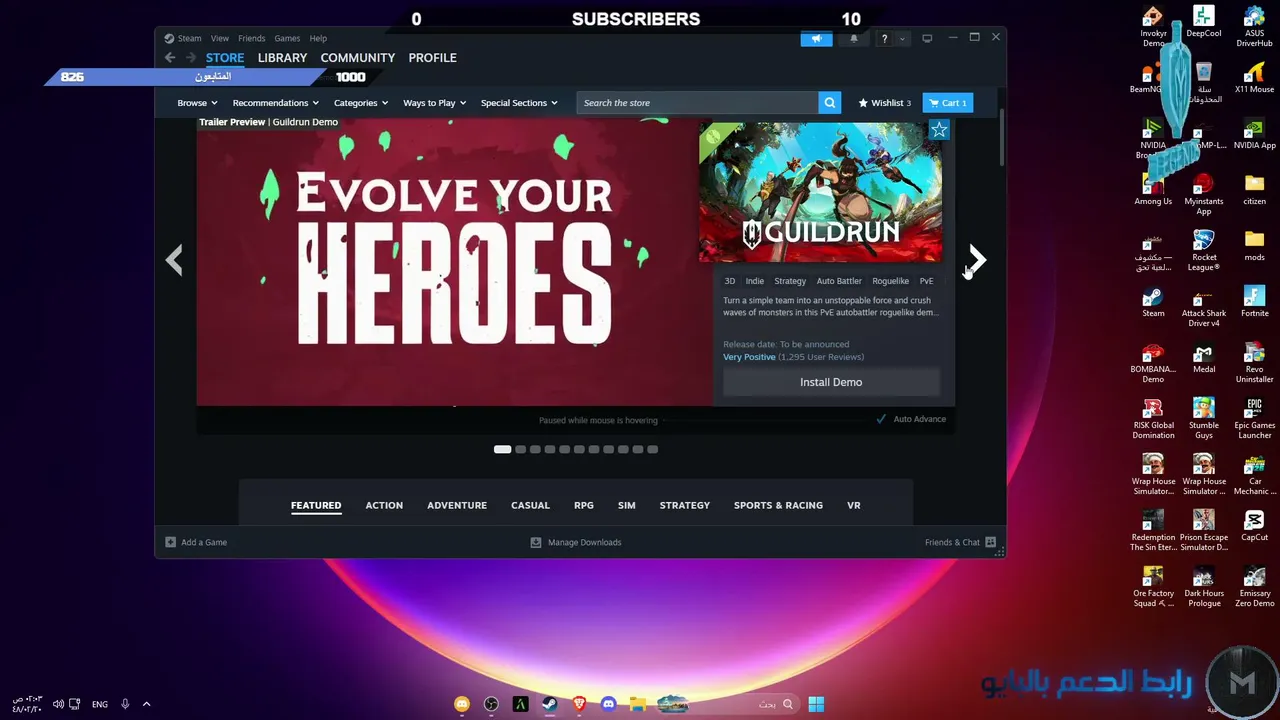Open the Games menu
1280x720 pixels.
[287, 38]
